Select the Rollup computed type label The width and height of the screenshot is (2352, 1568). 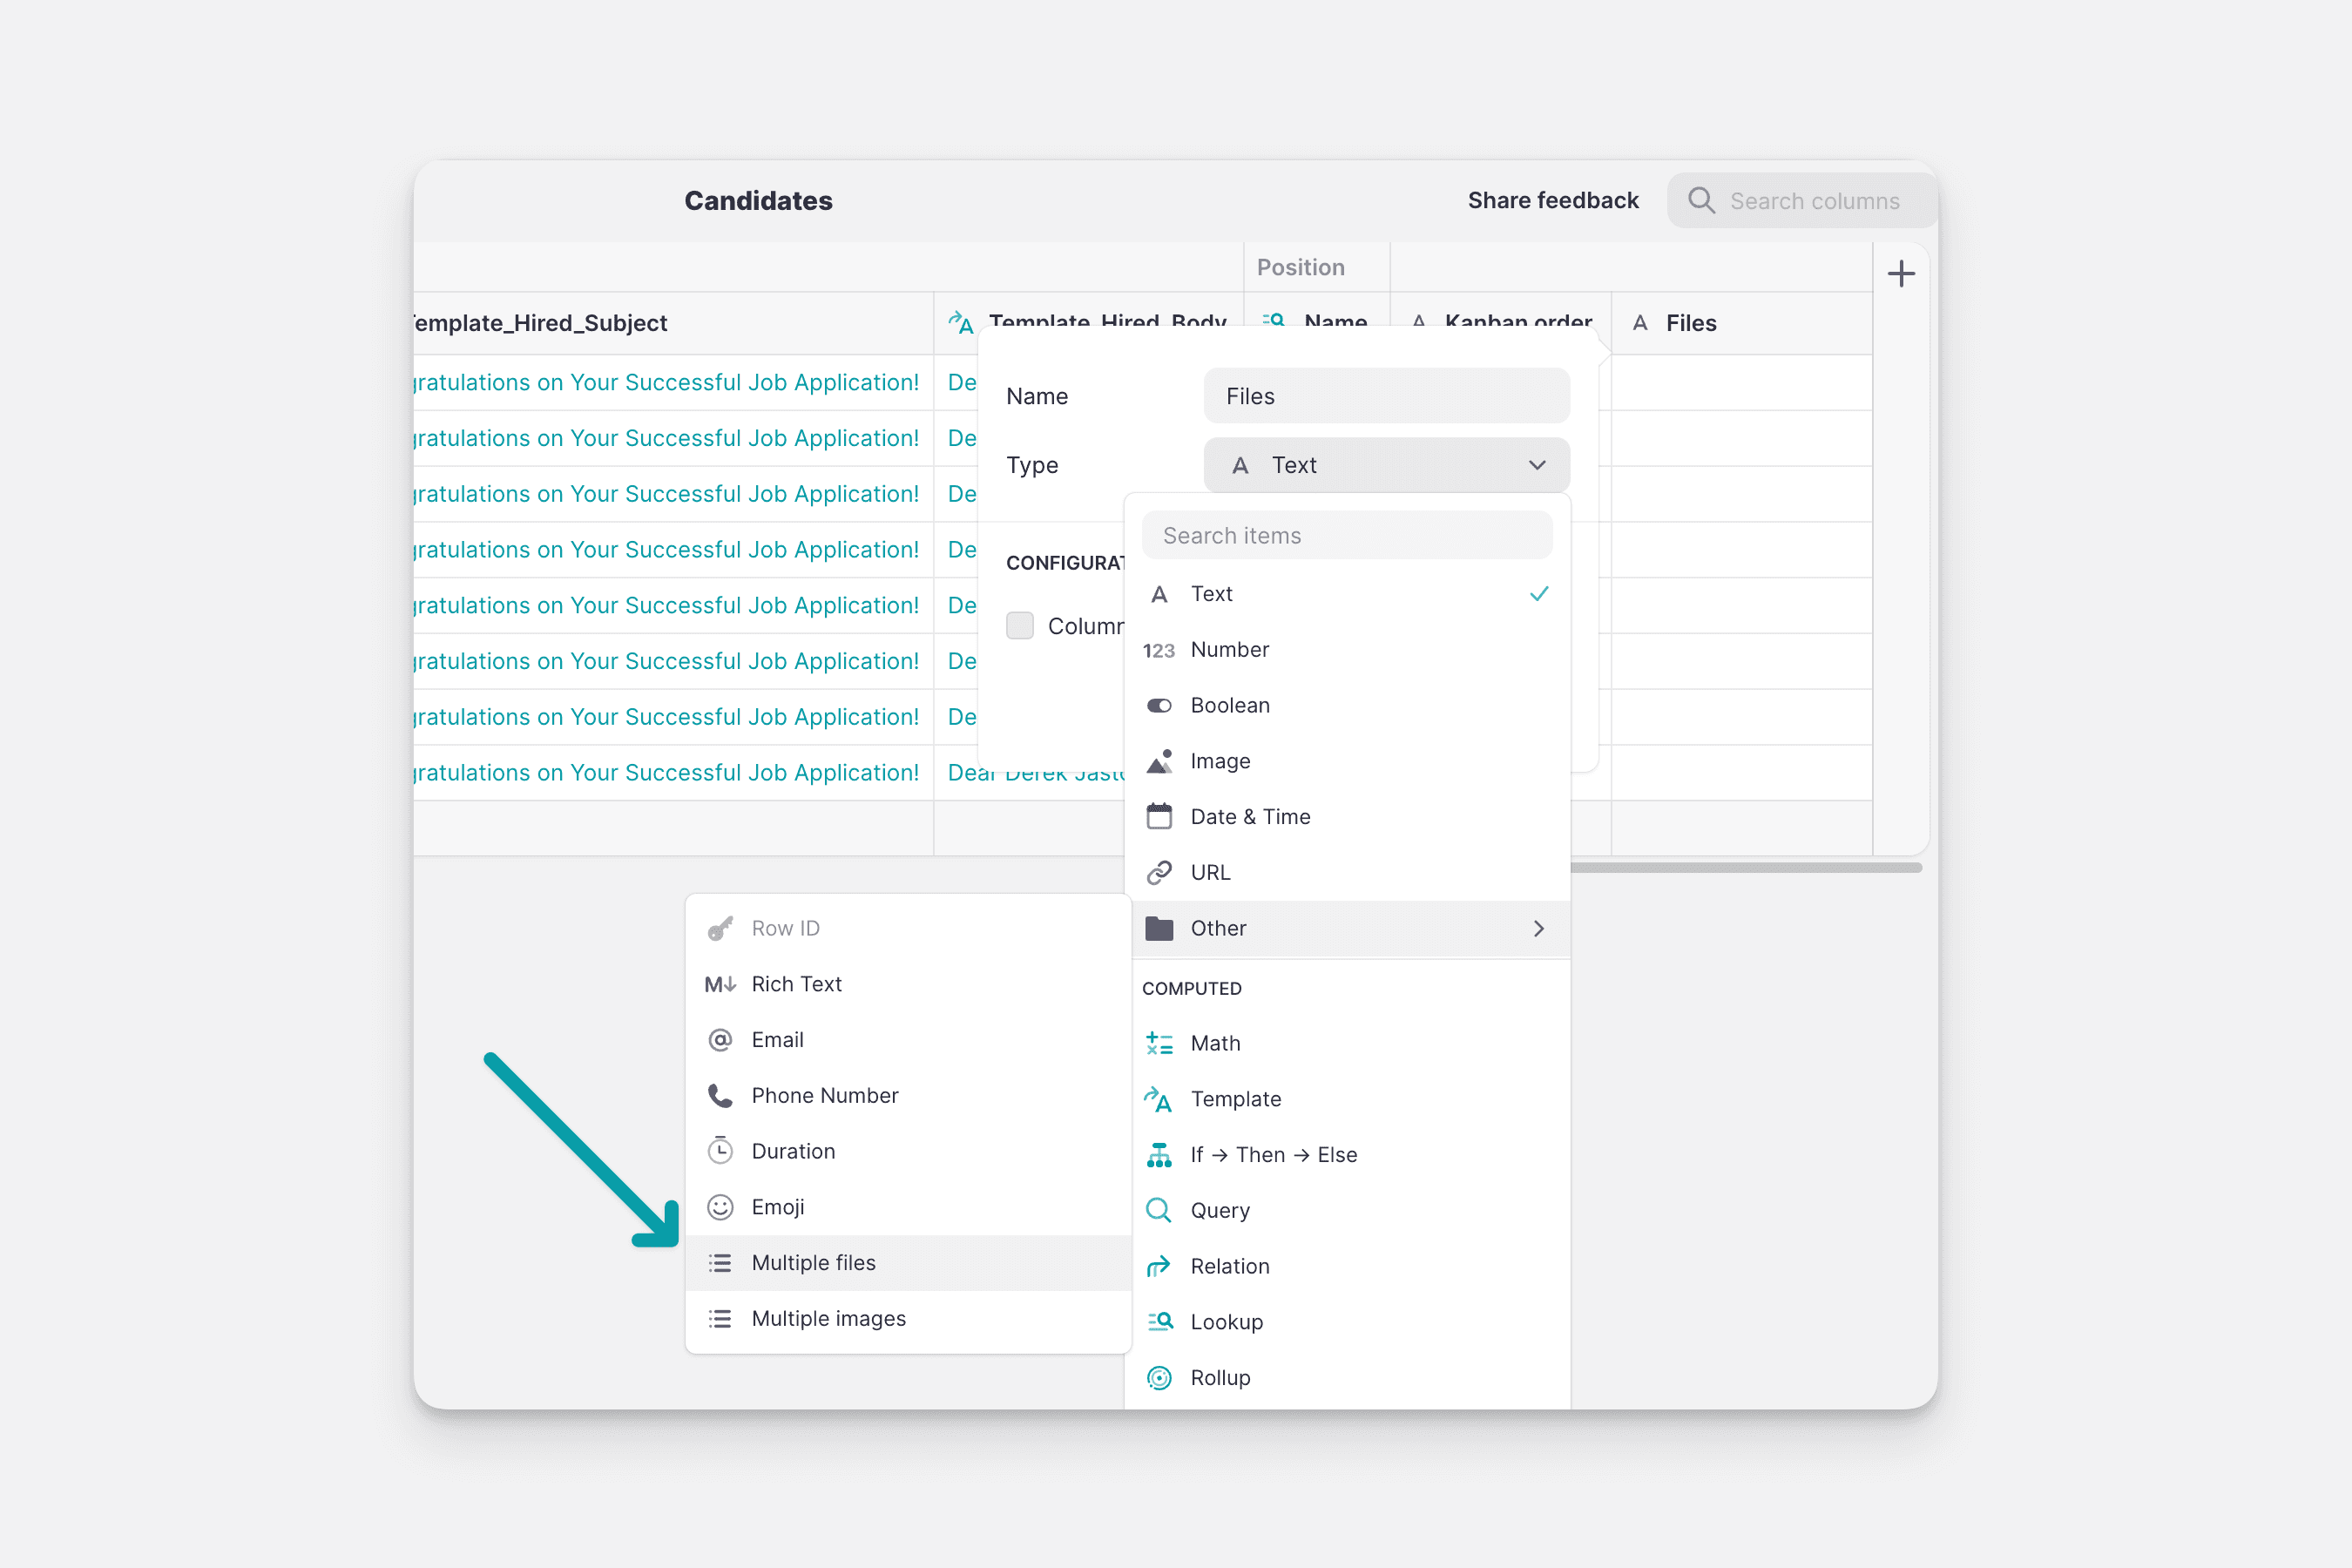pos(1220,1378)
